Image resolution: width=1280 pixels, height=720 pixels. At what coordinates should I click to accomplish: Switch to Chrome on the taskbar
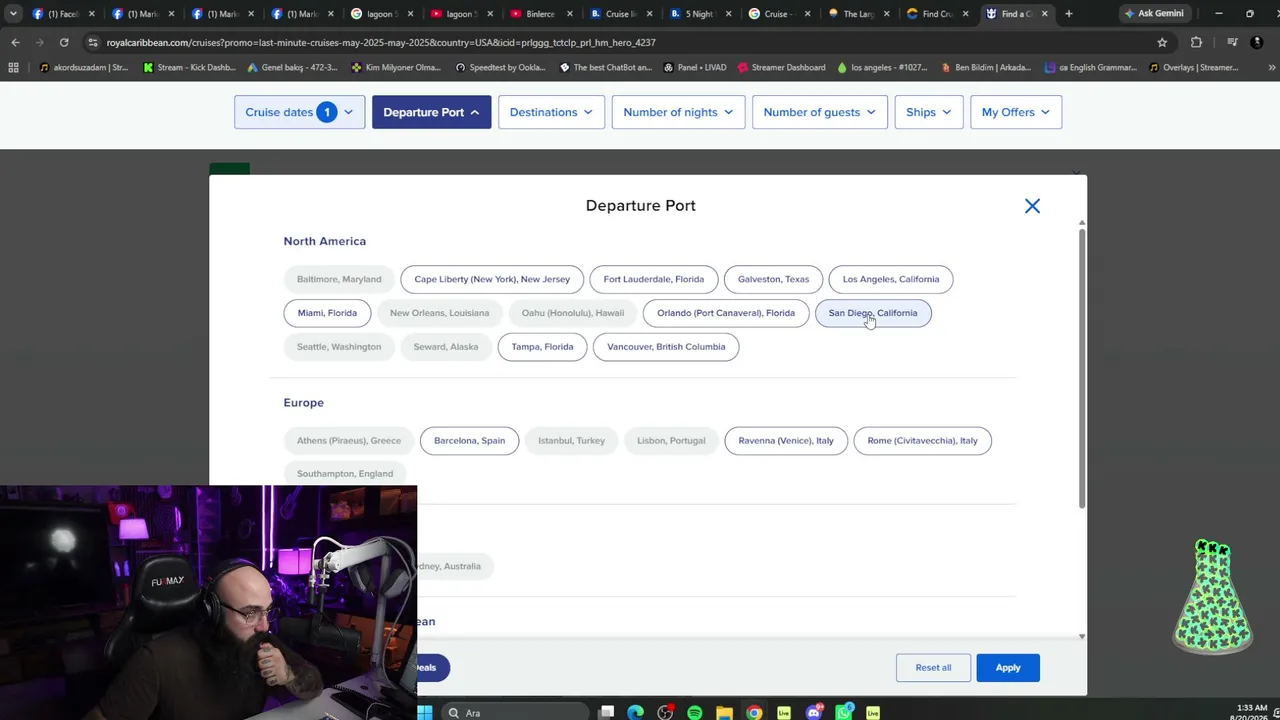(754, 713)
